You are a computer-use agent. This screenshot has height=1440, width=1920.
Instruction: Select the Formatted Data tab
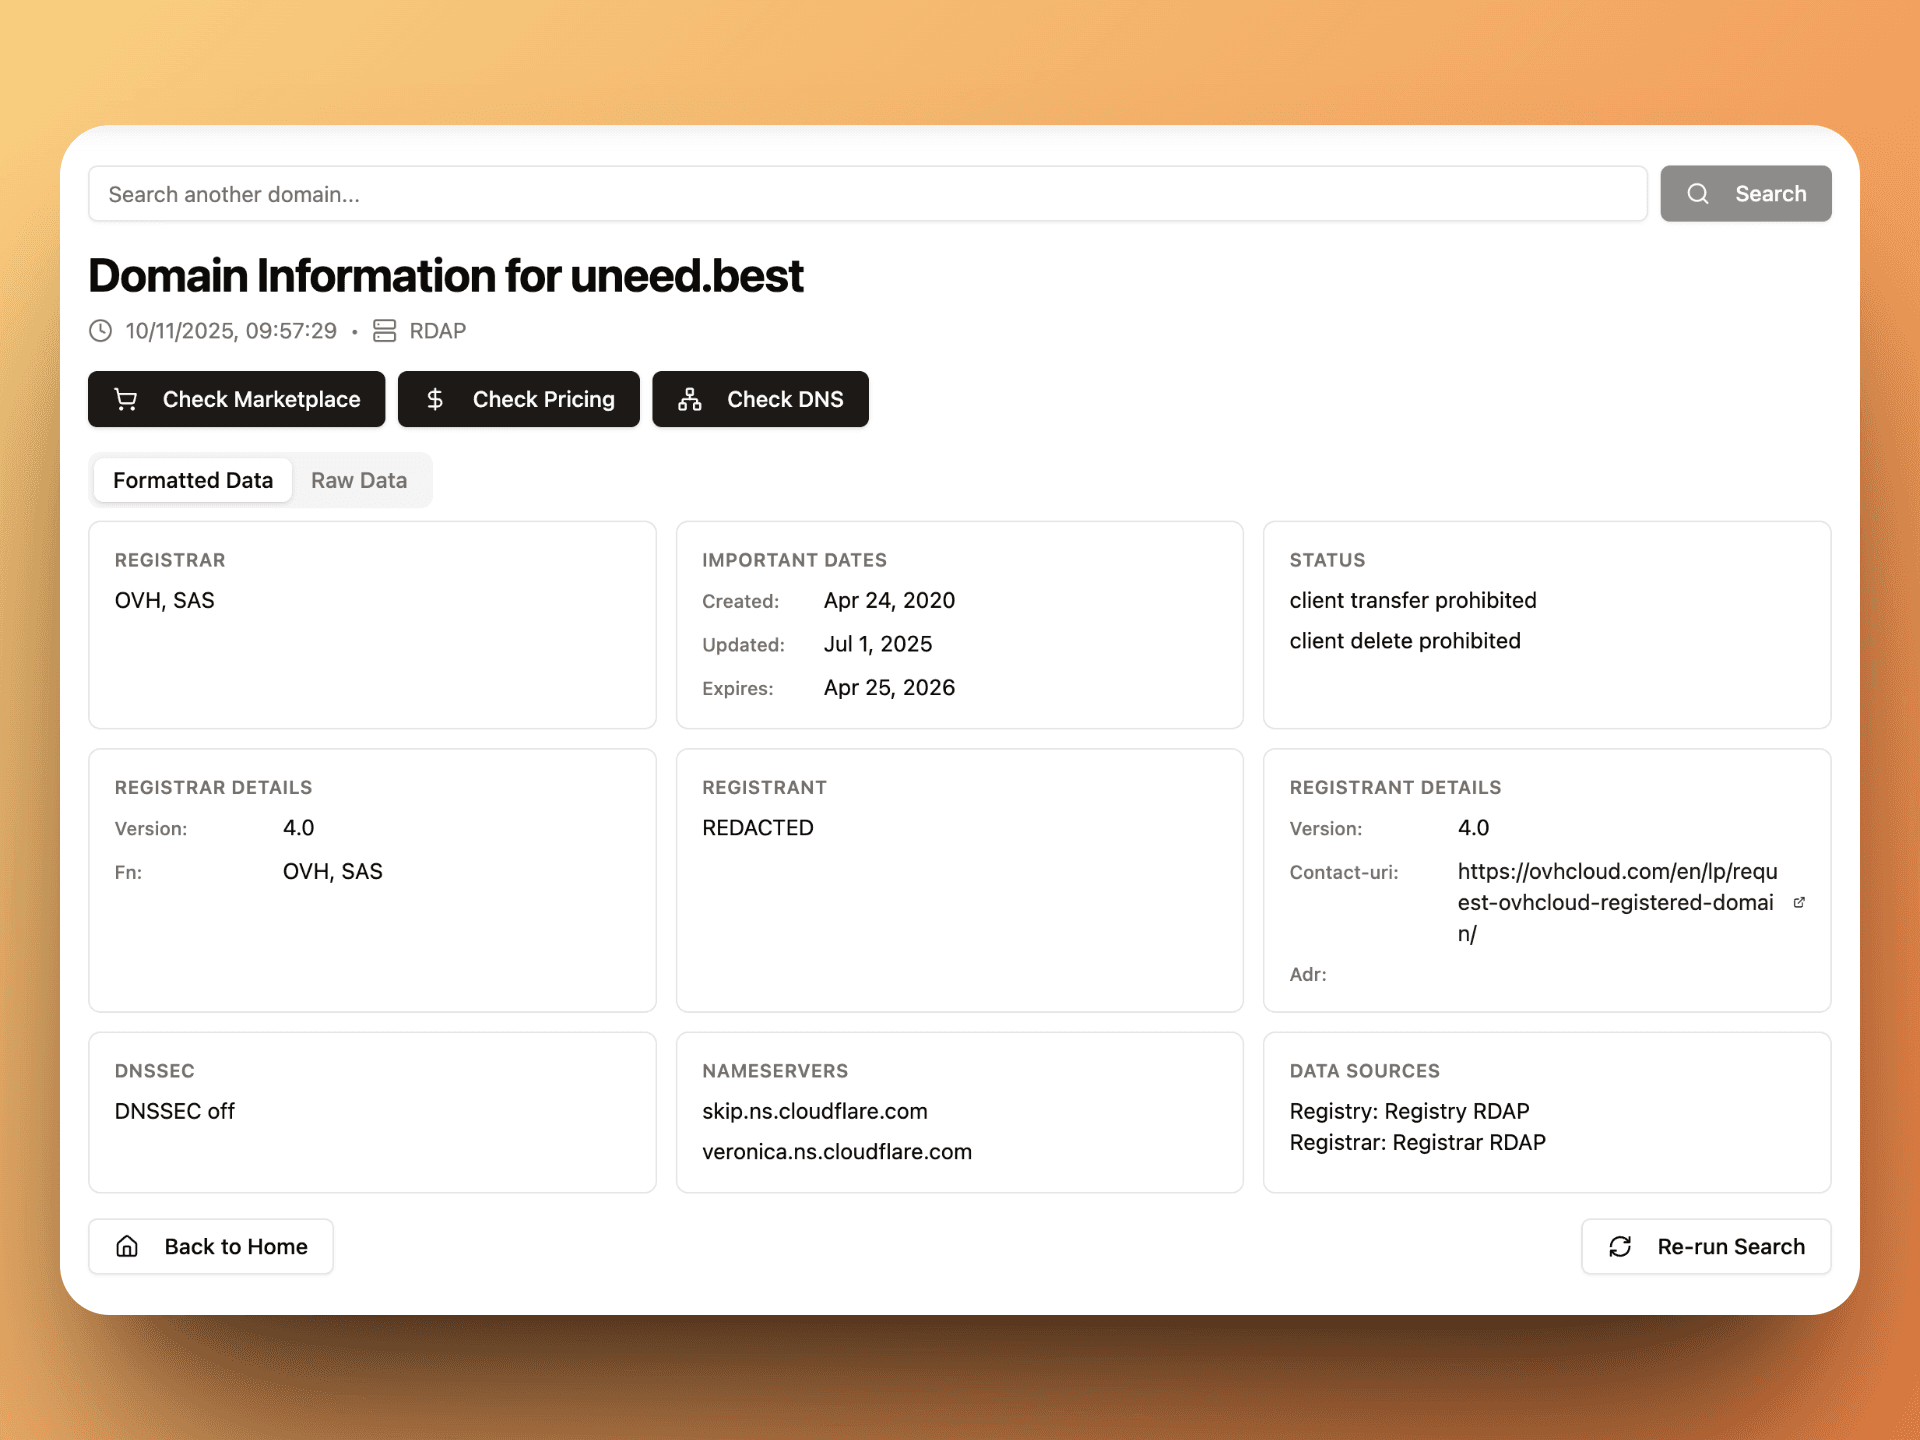[x=192, y=480]
